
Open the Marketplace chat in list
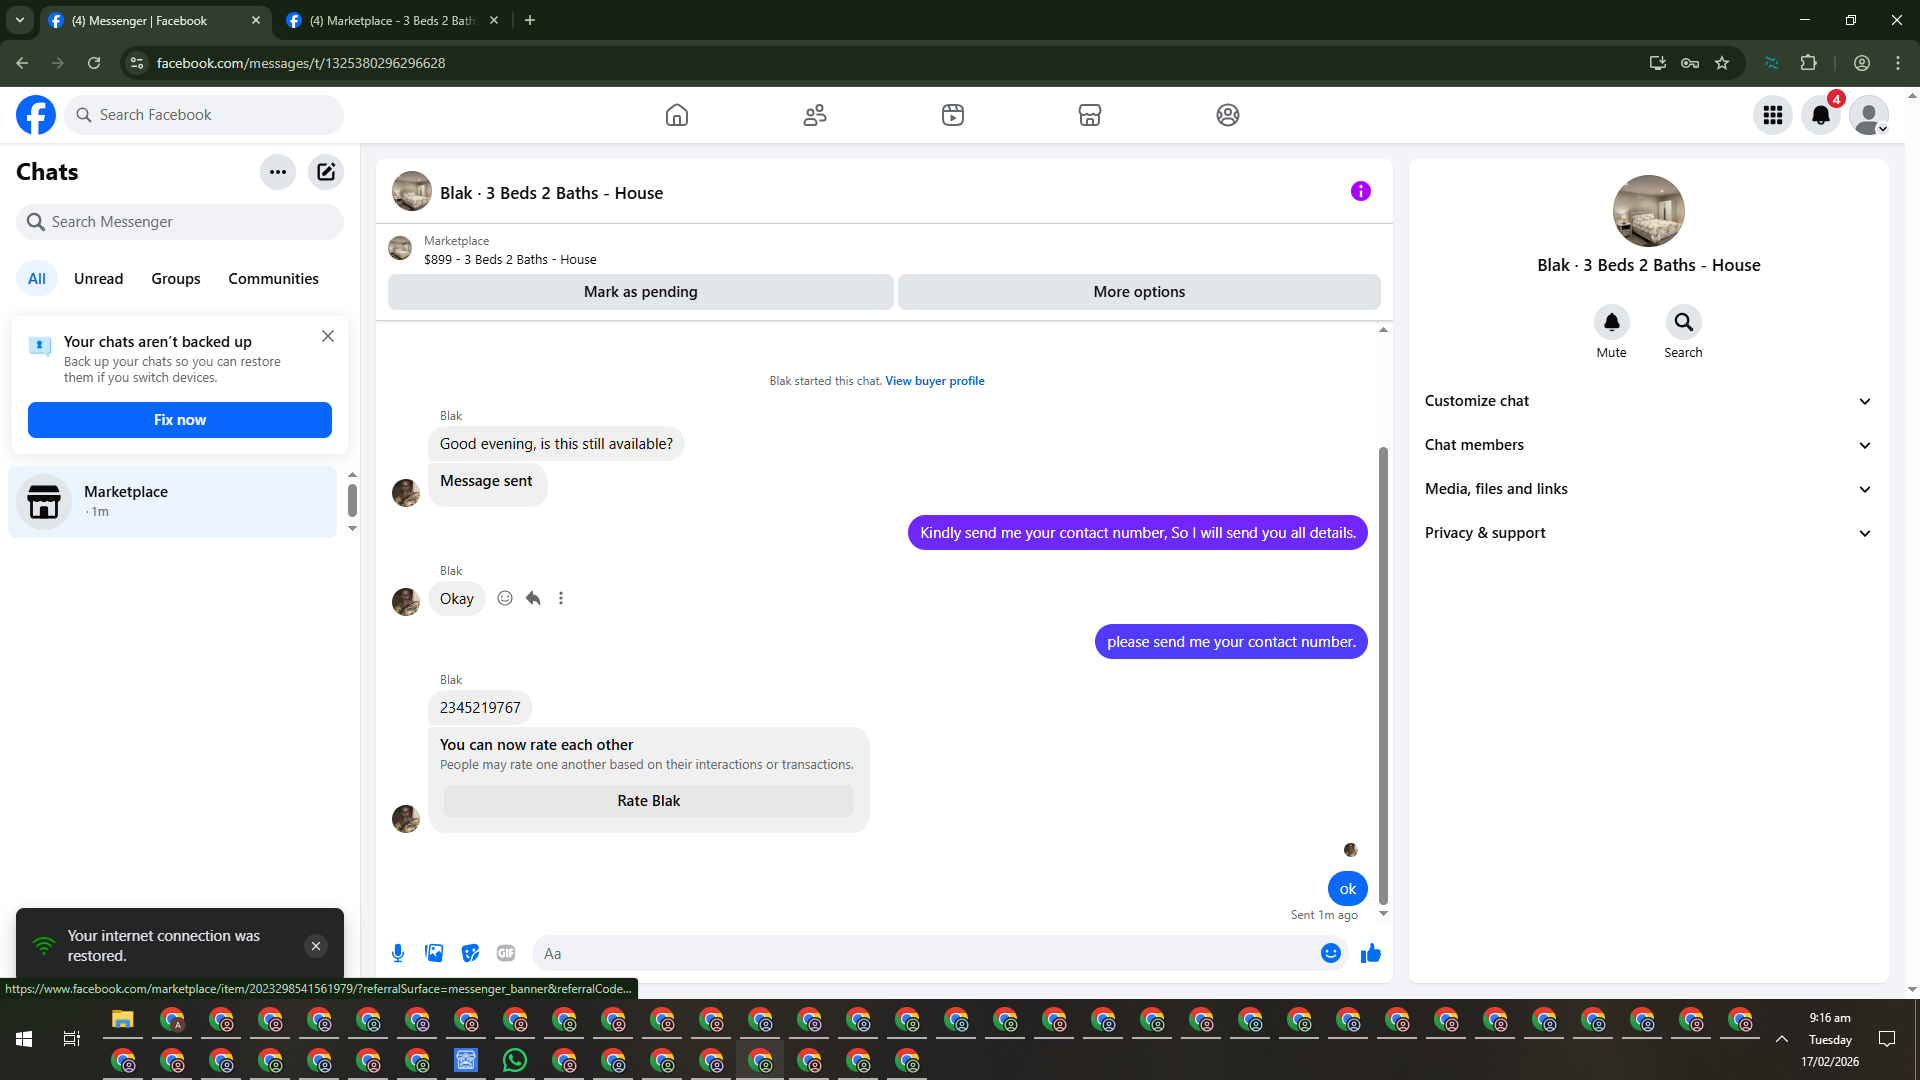[173, 501]
